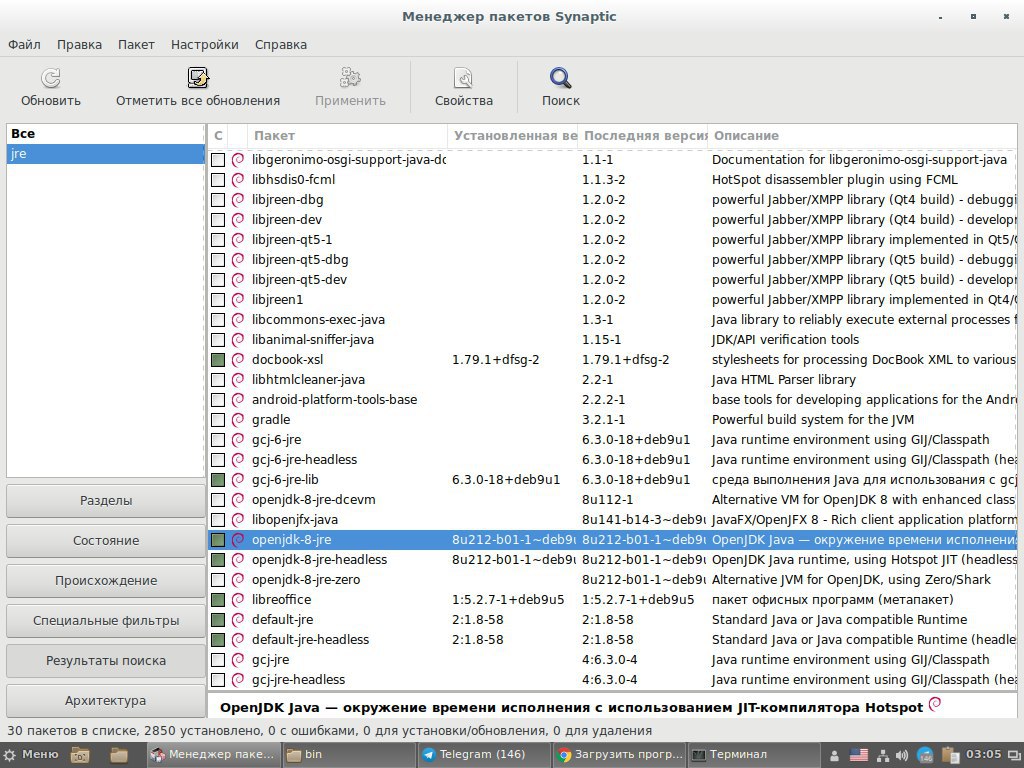Click Отметить все обновления toolbar icon
The width and height of the screenshot is (1024, 768).
198,78
